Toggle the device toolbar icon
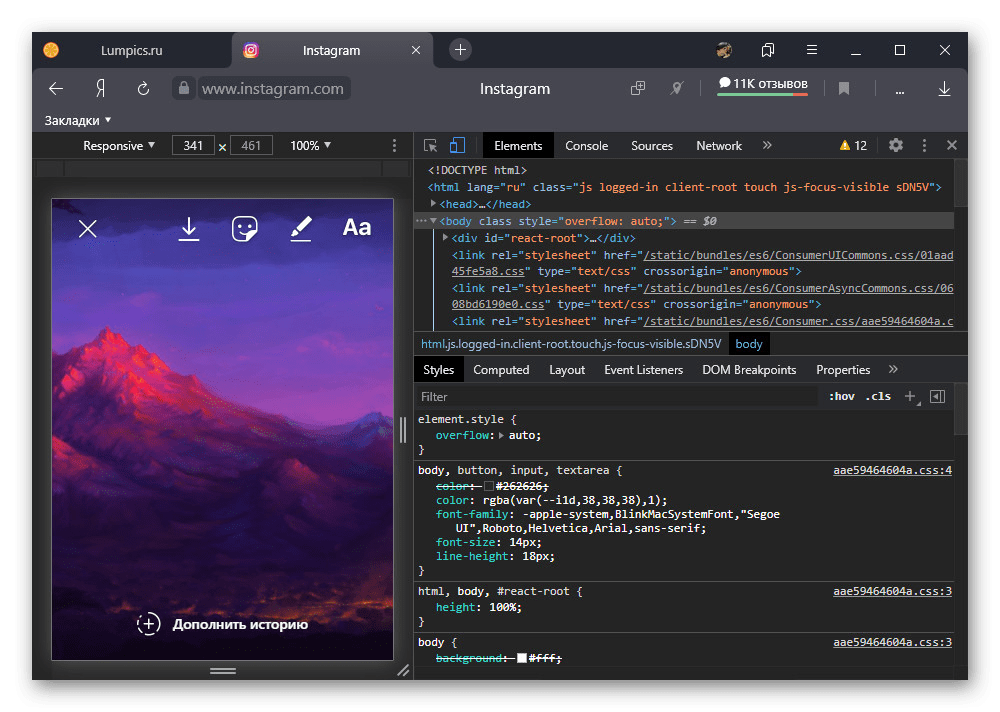The width and height of the screenshot is (1000, 712). click(457, 146)
